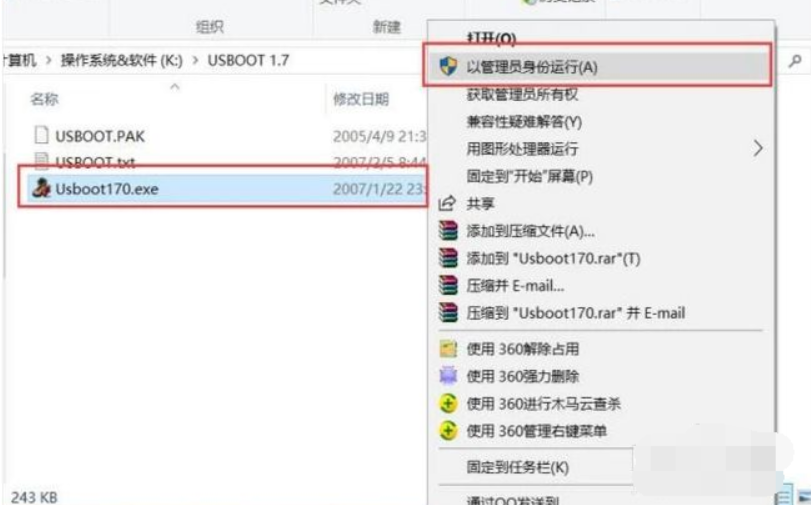Screen dimensions: 811x505
Task: Open 操作系统&软件 (K:) breadcrumb link
Action: click(x=122, y=61)
